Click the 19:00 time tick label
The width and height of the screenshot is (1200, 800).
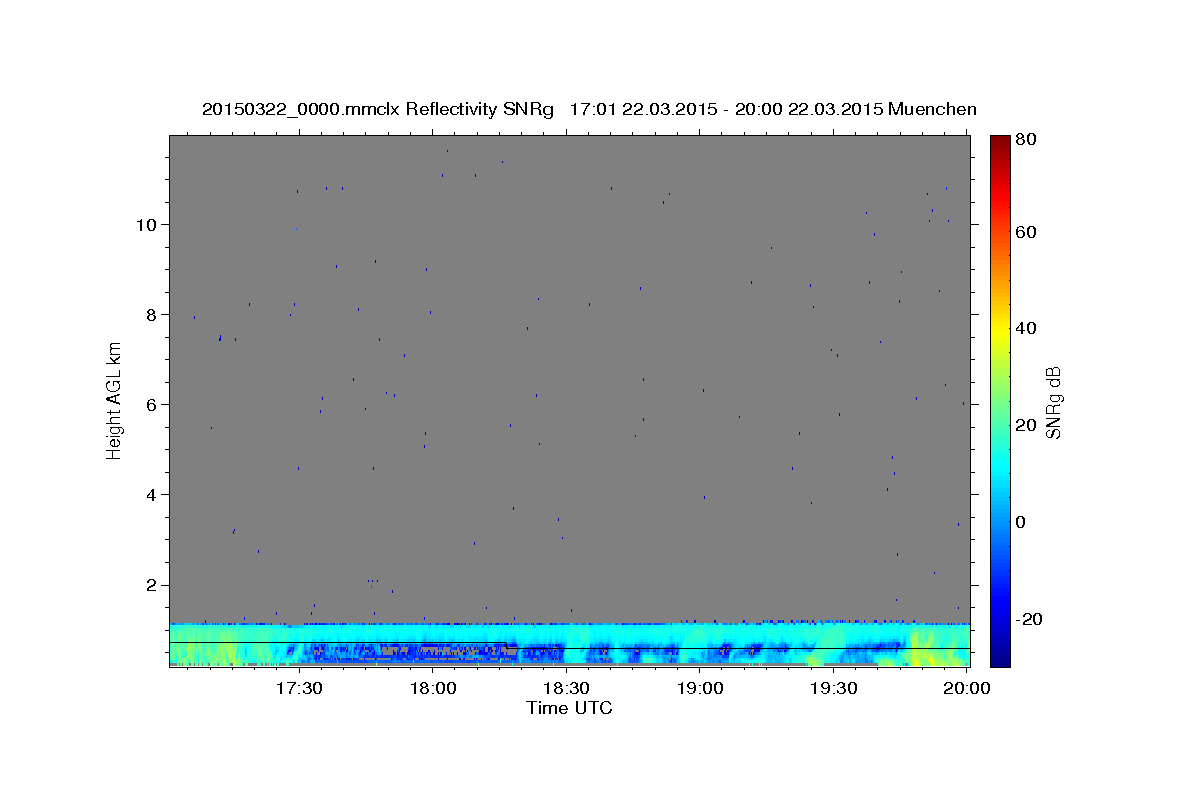coord(700,689)
